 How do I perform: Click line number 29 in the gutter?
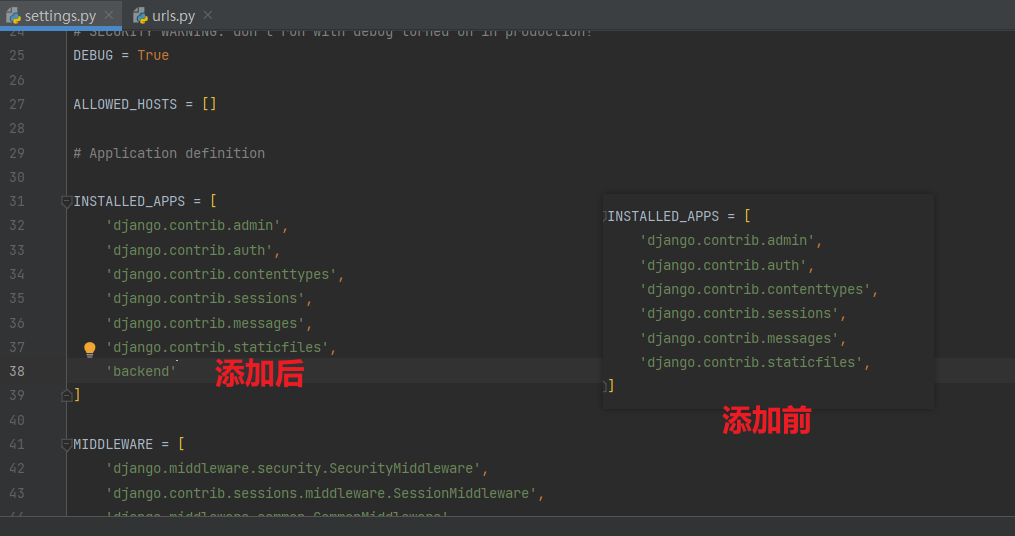point(17,153)
